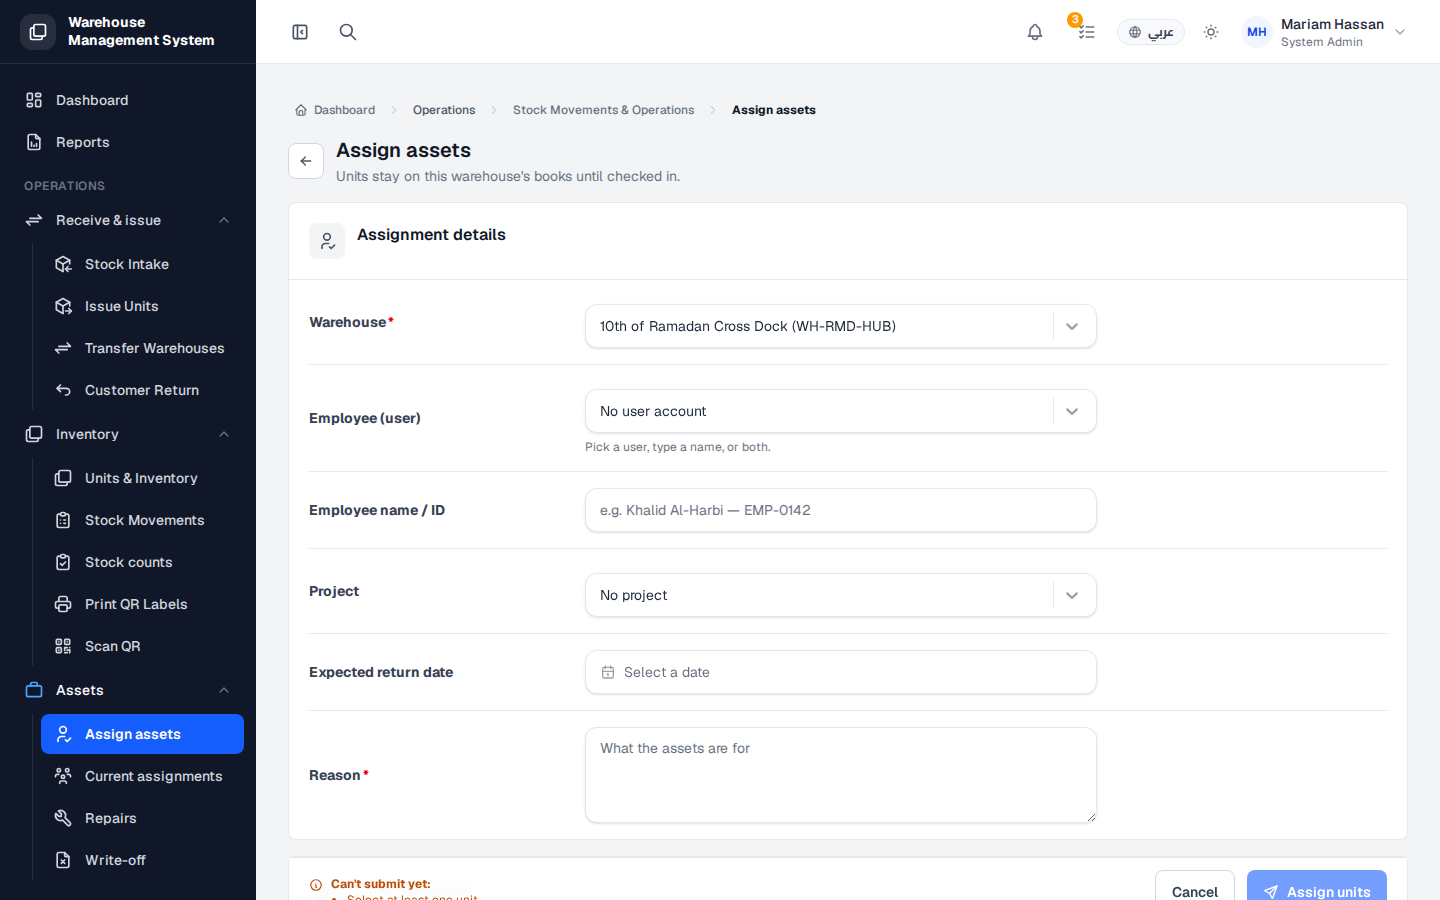Open Repairs page

[142, 818]
